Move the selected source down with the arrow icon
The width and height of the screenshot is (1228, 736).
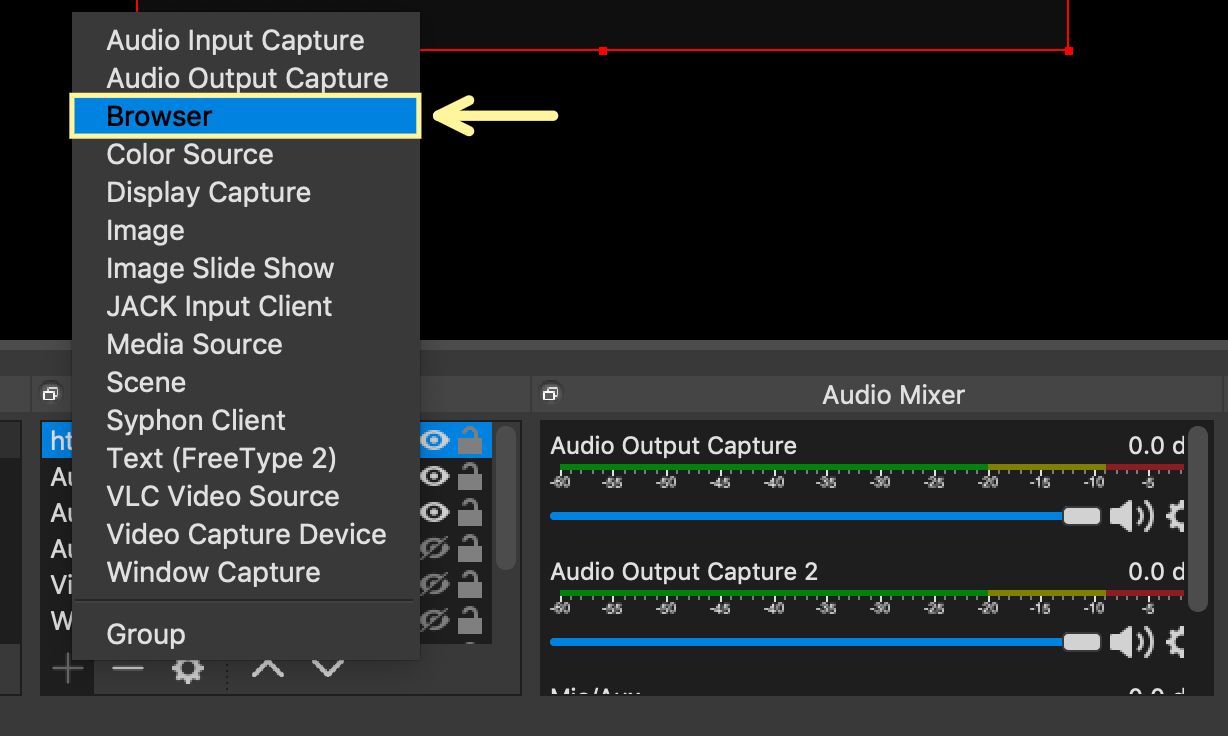[x=327, y=669]
